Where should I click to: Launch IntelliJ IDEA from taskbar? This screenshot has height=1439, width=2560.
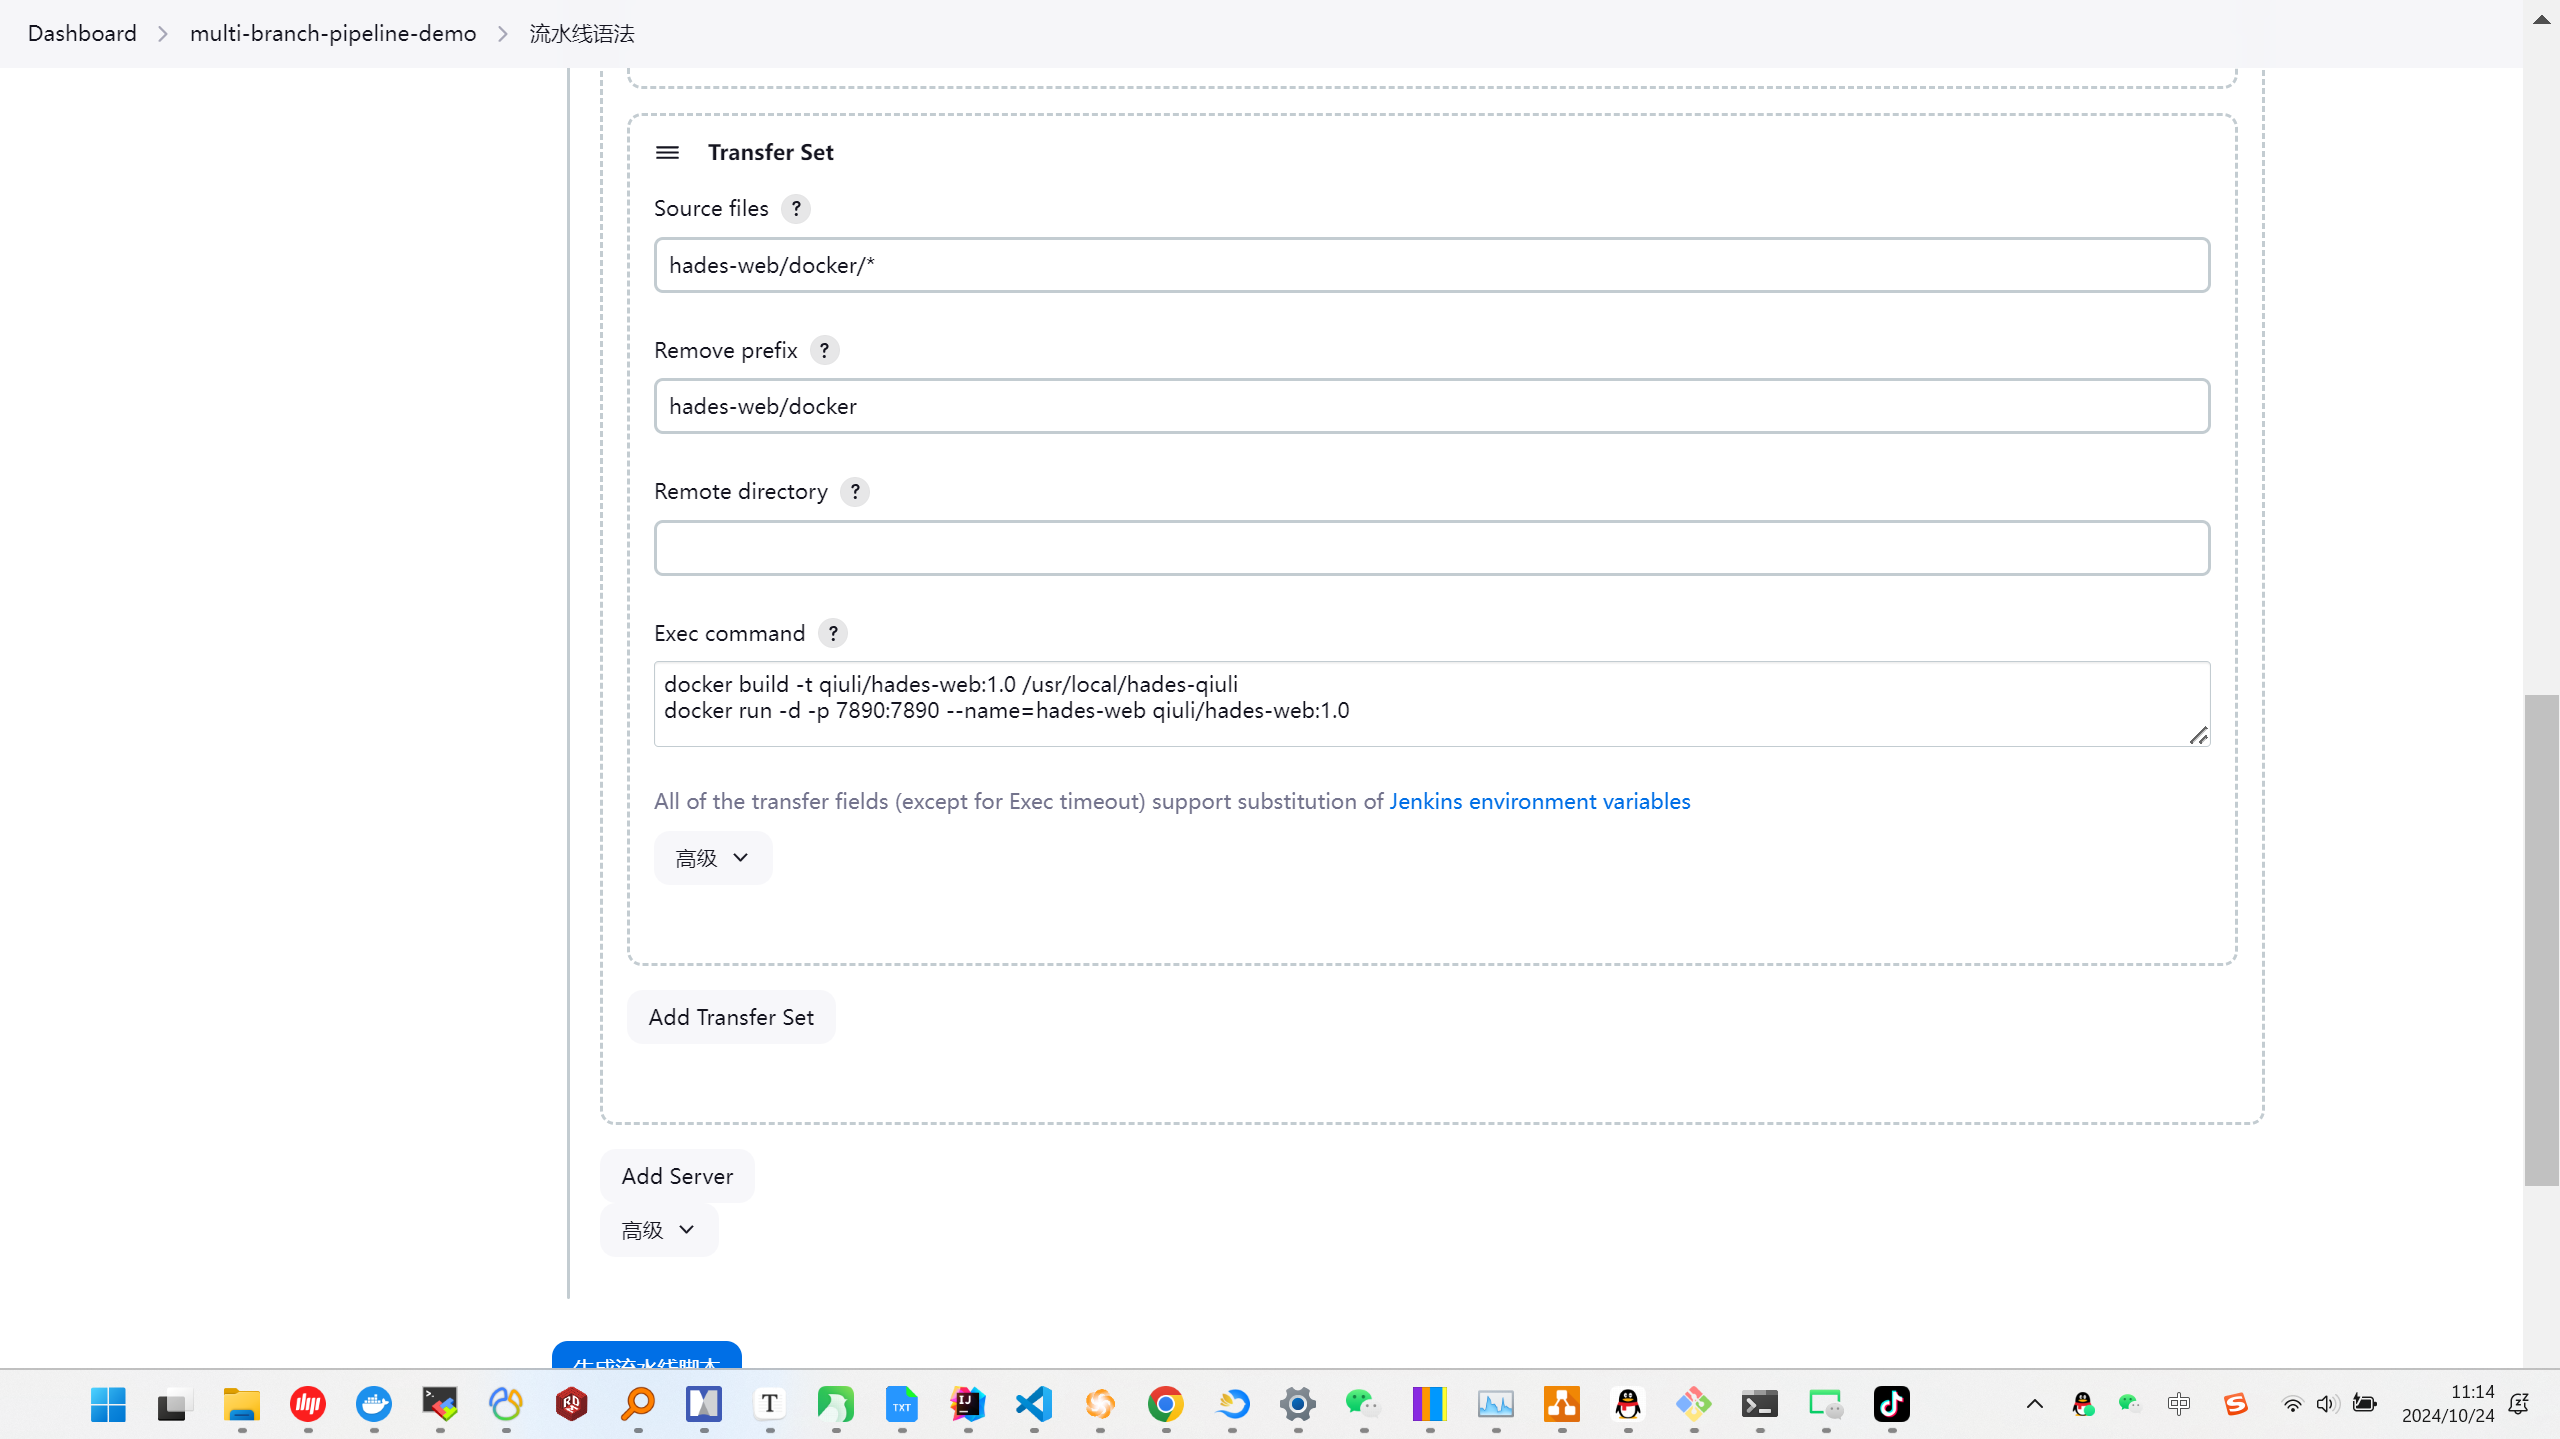coord(967,1404)
